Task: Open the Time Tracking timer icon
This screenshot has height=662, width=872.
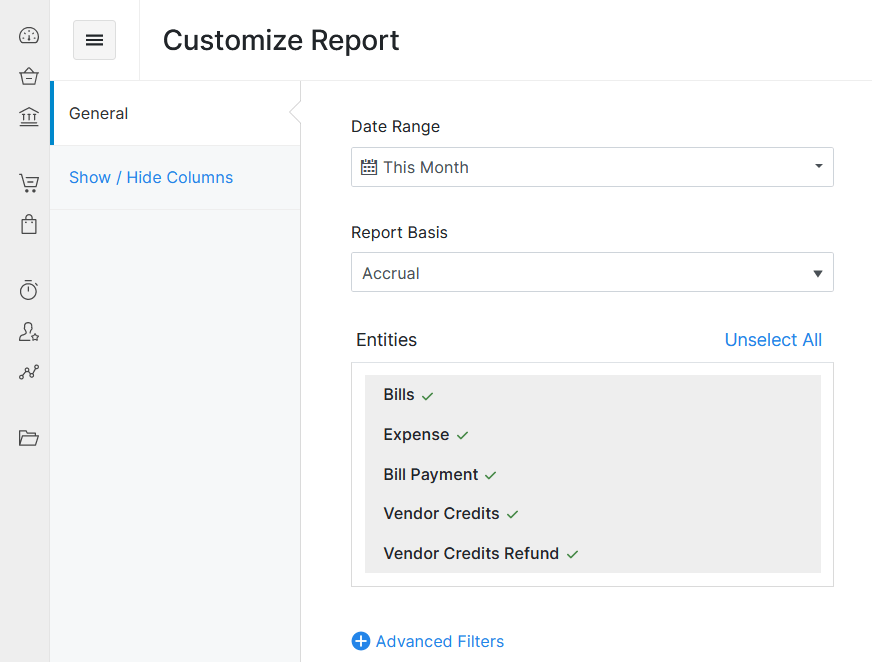Action: point(28,290)
